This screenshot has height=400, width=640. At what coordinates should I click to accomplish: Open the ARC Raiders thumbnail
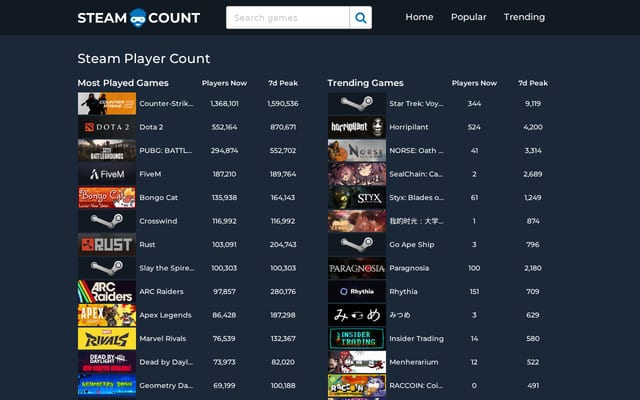[107, 291]
